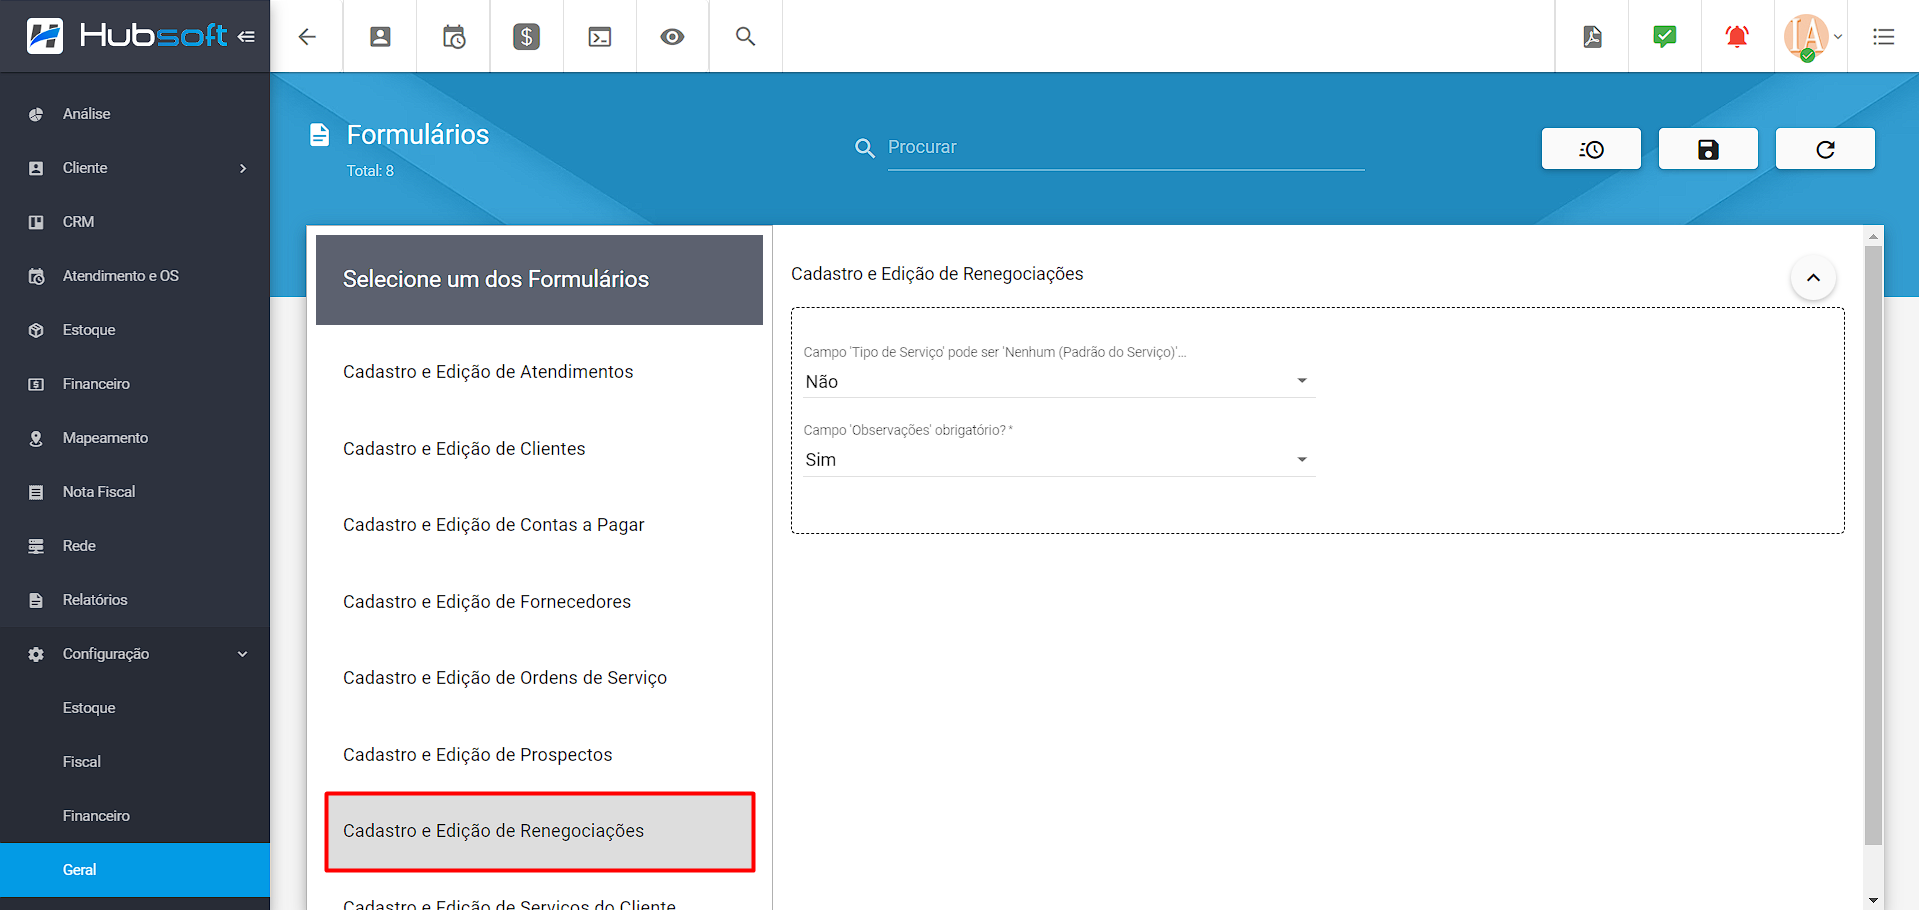This screenshot has width=1919, height=910.
Task: Open the PDF document icon
Action: pos(1592,37)
